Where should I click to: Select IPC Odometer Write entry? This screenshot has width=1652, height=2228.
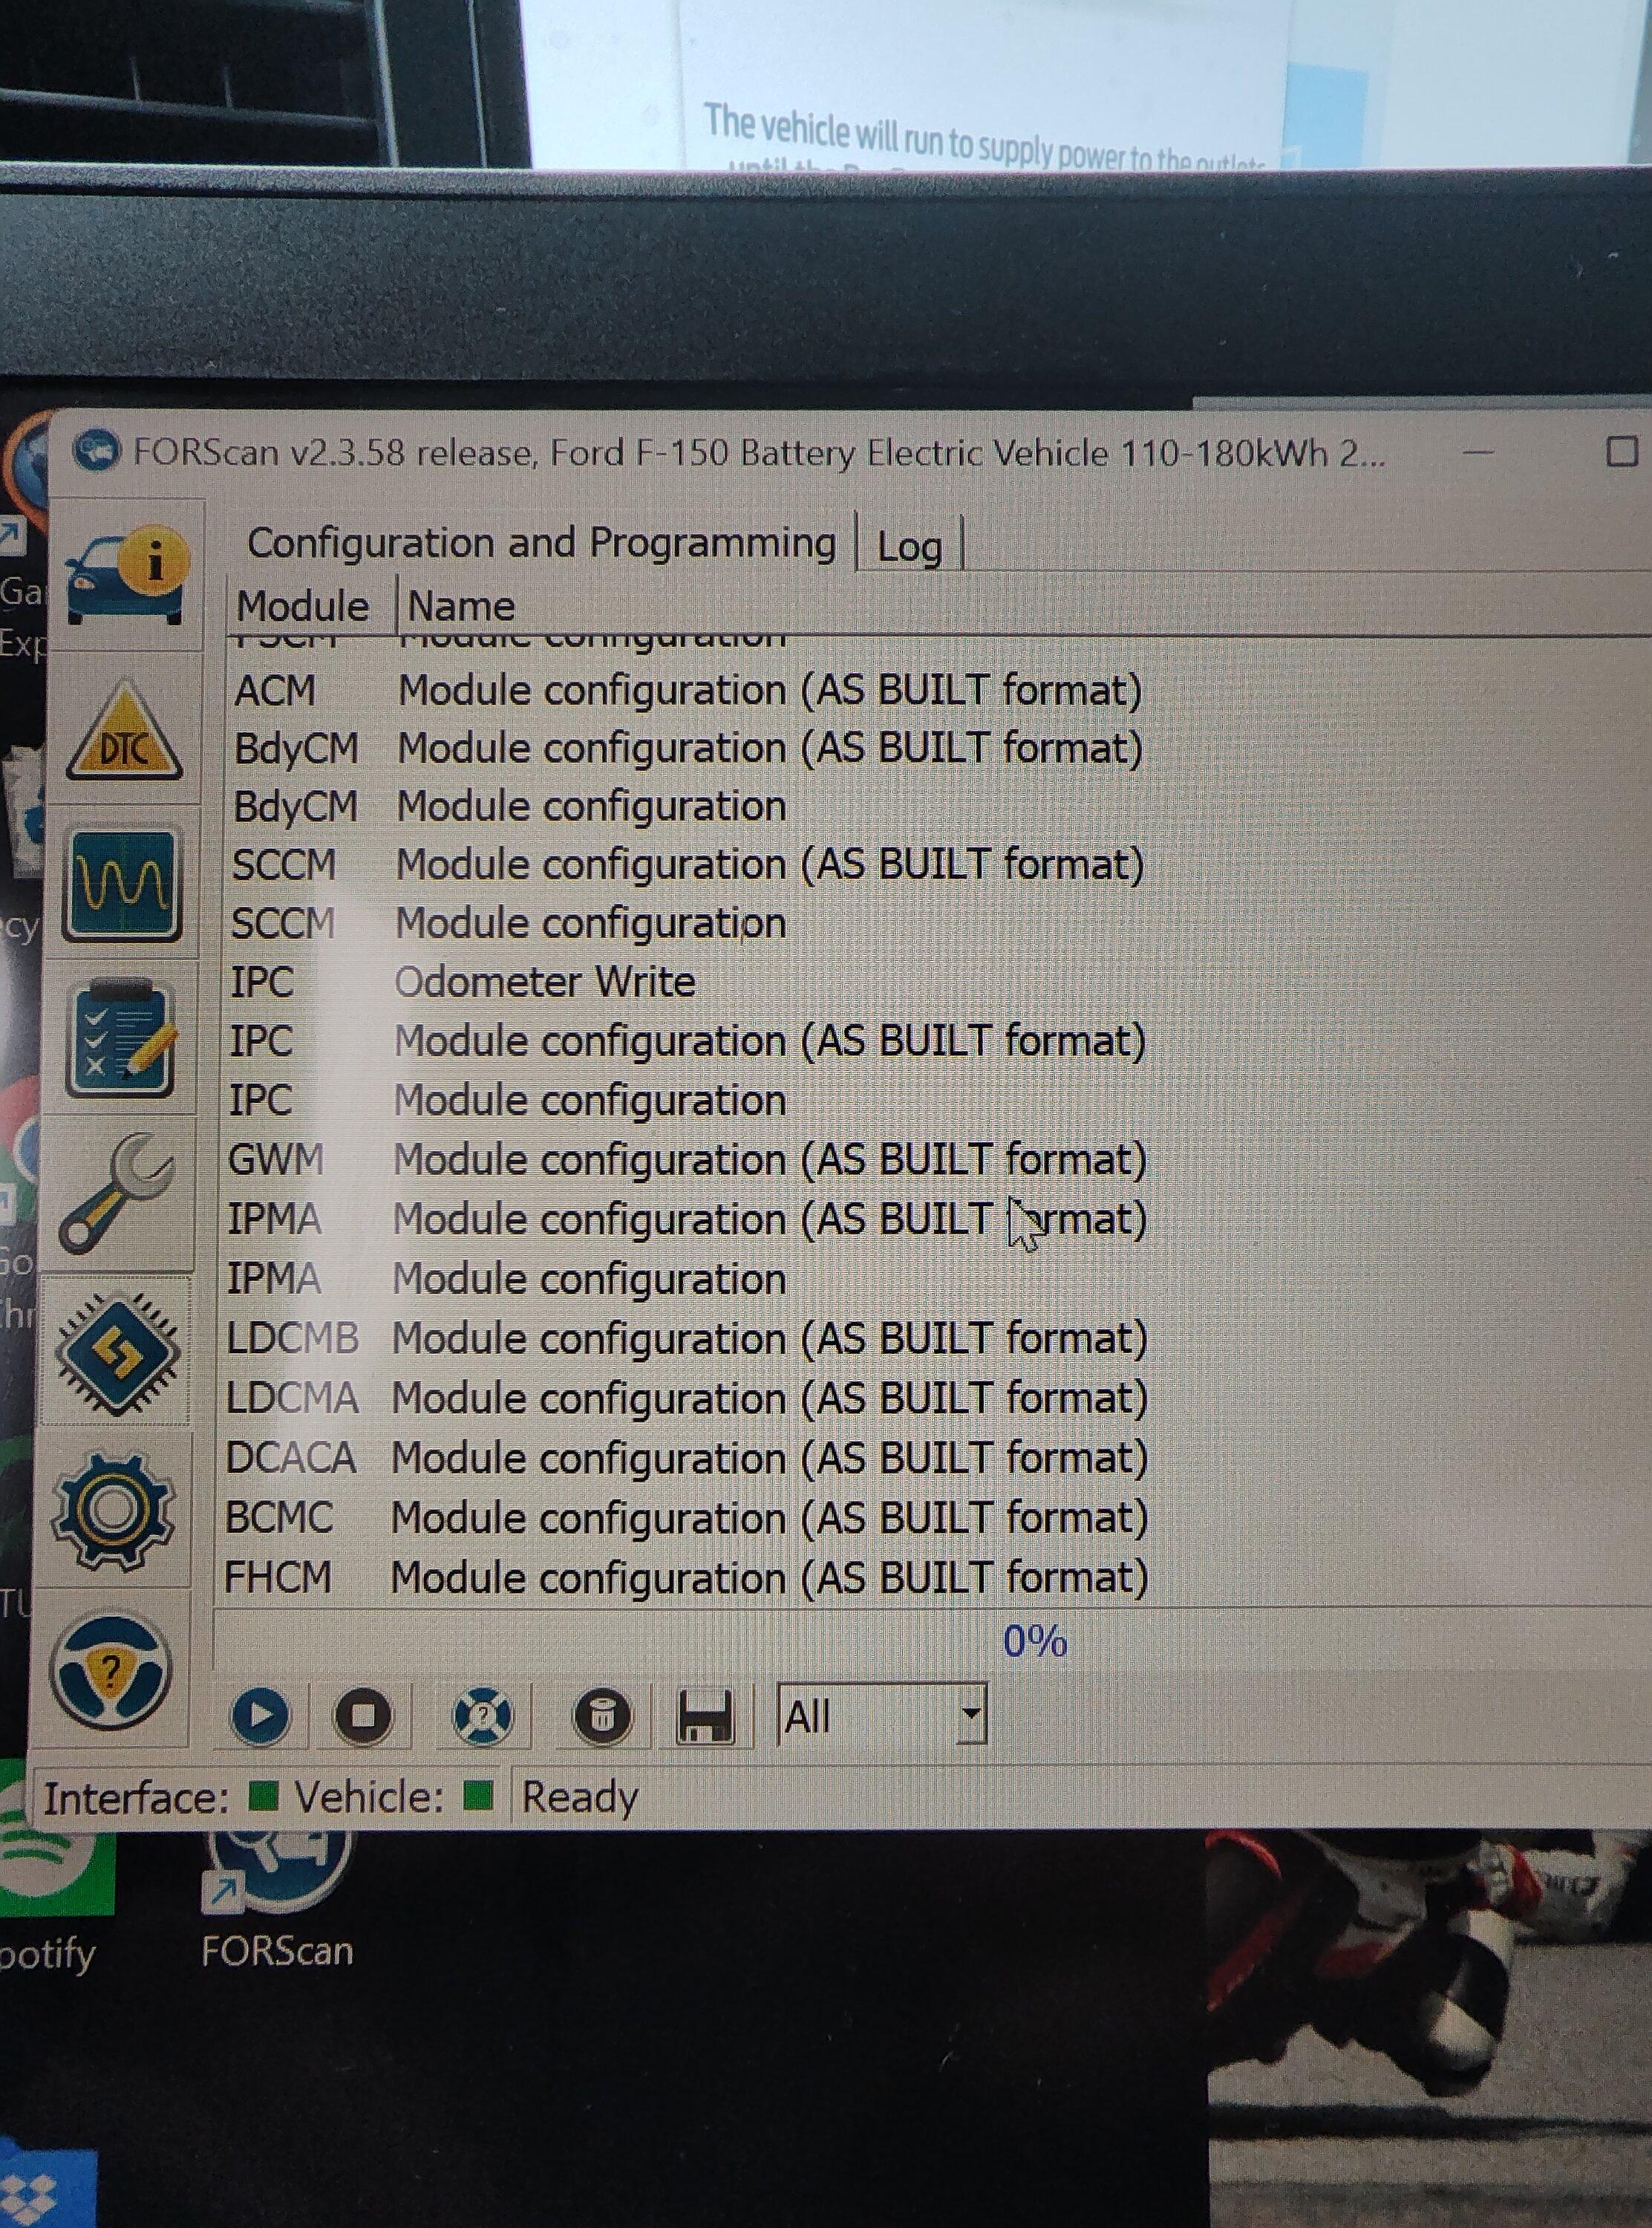(x=544, y=982)
